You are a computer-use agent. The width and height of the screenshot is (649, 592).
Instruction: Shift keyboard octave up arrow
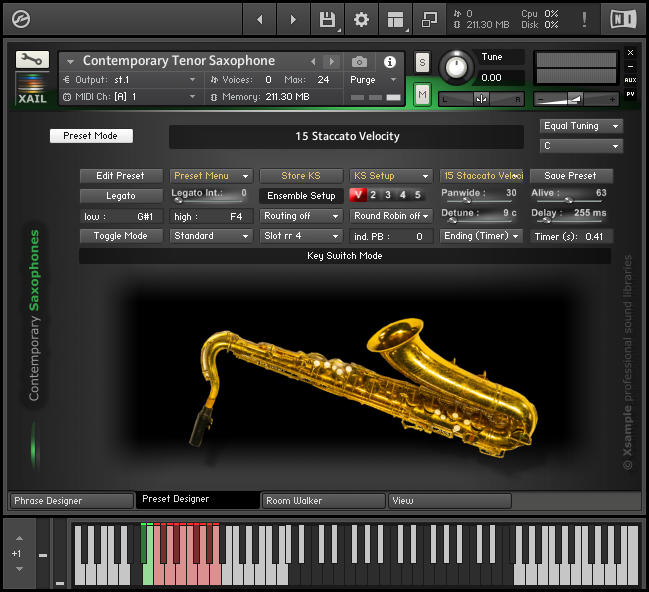point(19,538)
